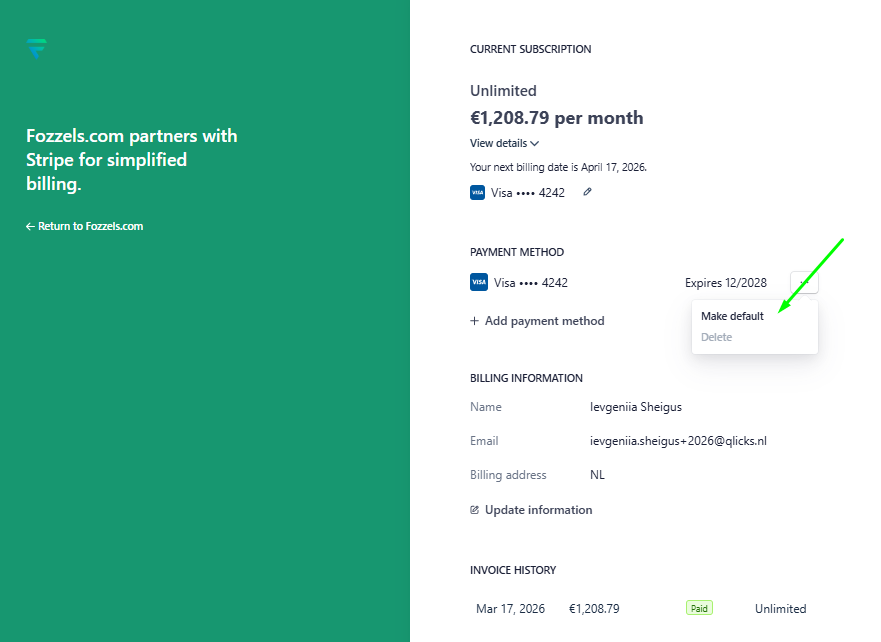Click the €1,208.79 per month price
This screenshot has width=881, height=642.
[x=557, y=118]
